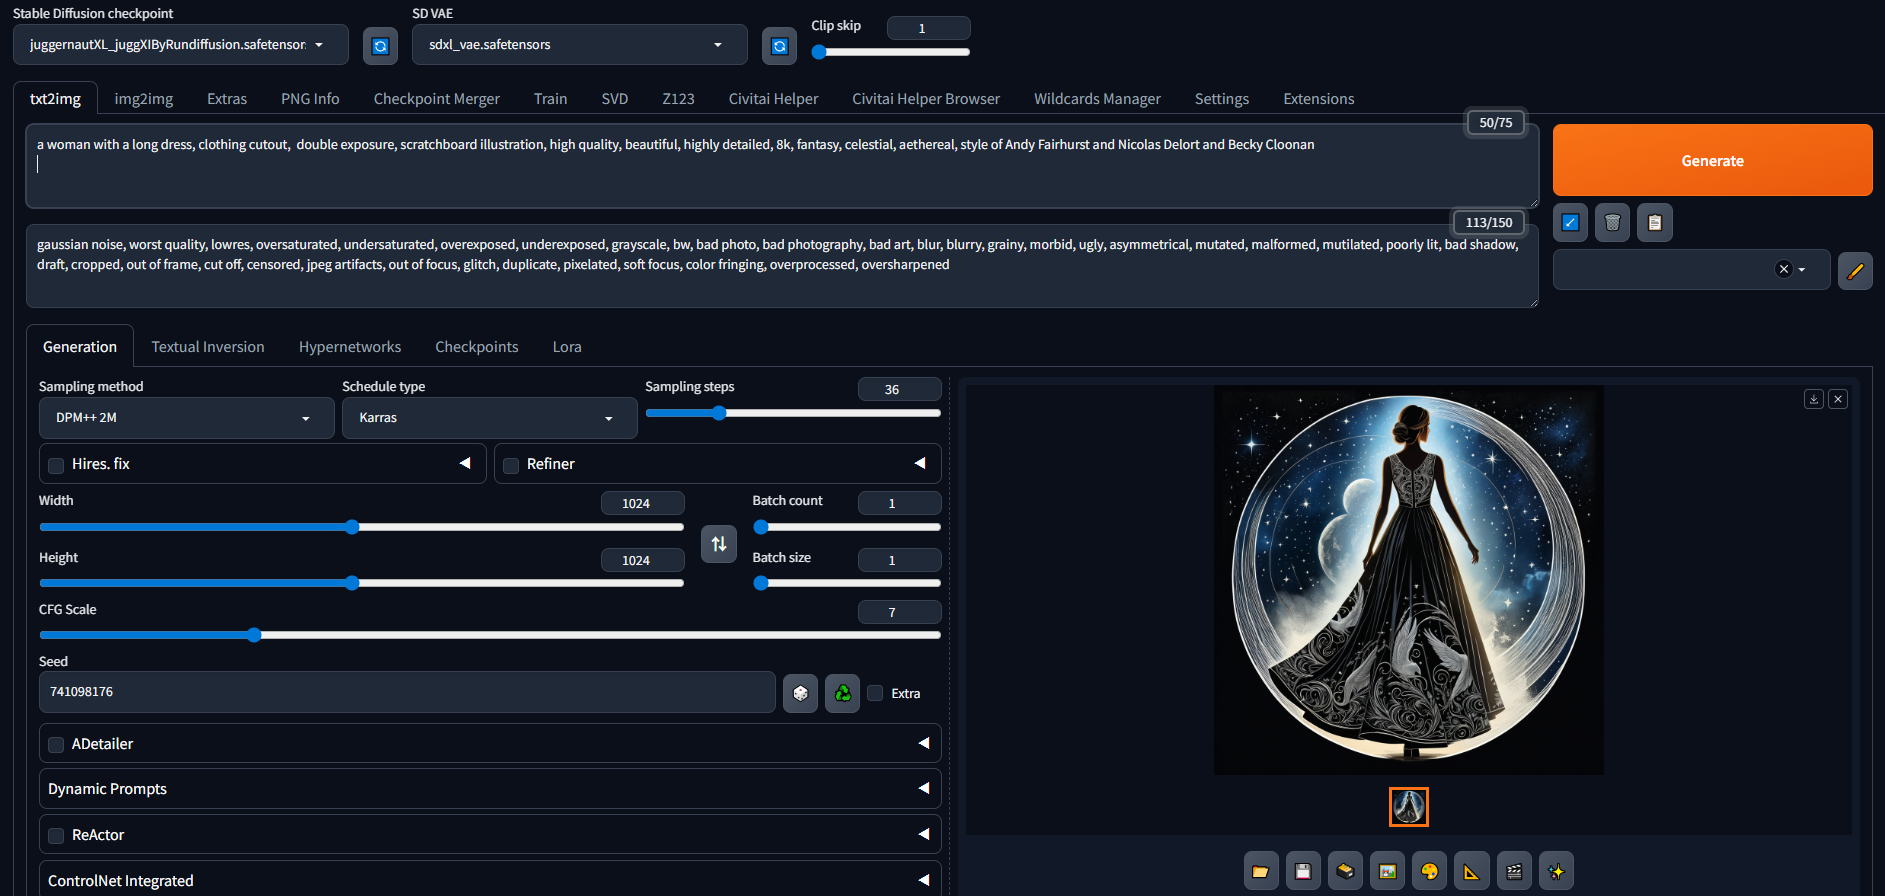Click the orange Generate button
The image size is (1885, 896).
(x=1712, y=160)
